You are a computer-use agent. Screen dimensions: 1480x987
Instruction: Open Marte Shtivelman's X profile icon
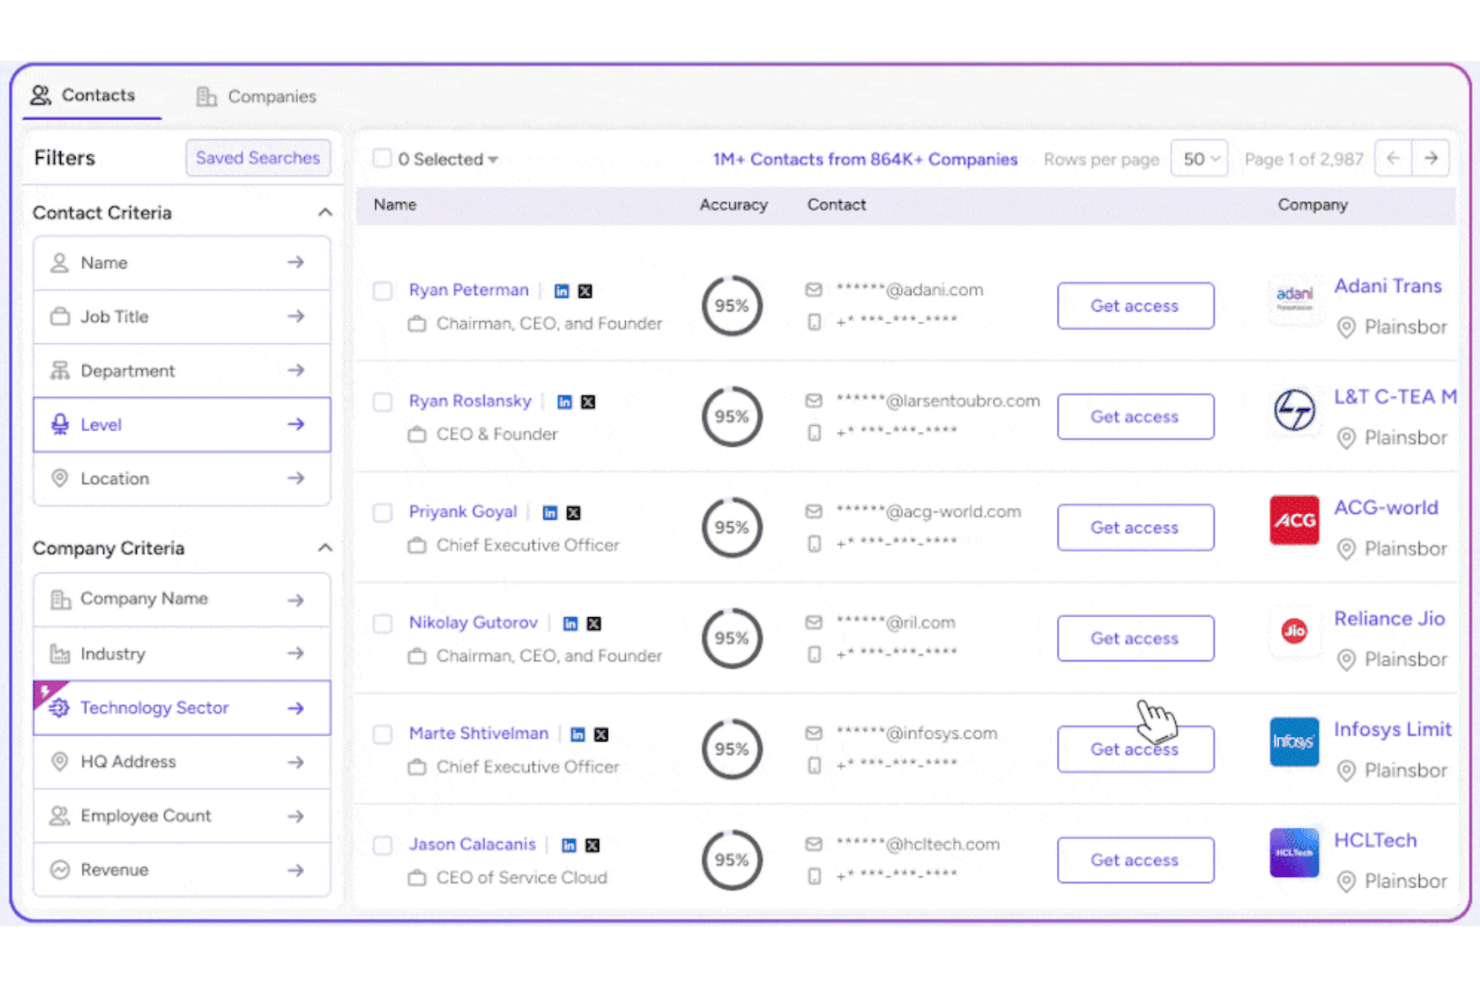pyautogui.click(x=601, y=735)
